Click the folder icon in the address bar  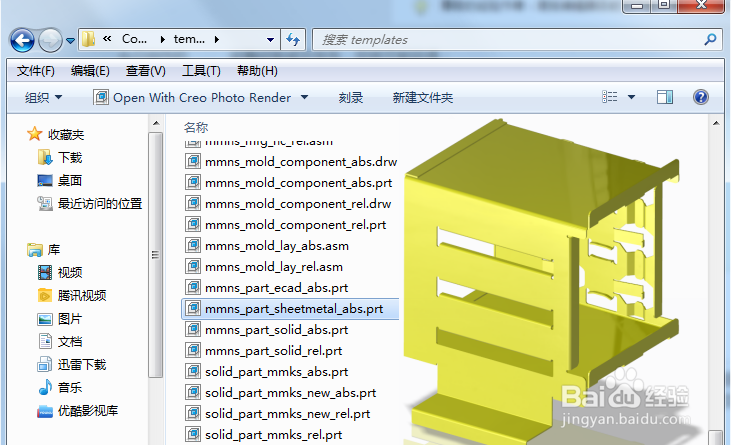point(89,39)
